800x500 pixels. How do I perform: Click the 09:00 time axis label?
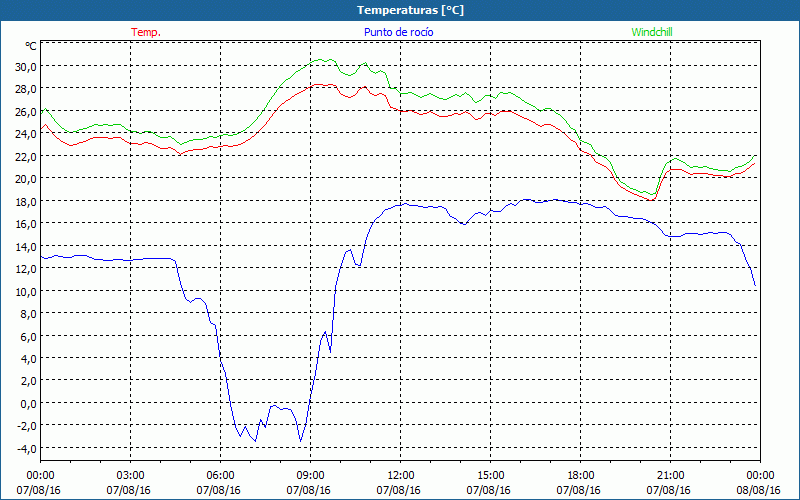point(310,476)
